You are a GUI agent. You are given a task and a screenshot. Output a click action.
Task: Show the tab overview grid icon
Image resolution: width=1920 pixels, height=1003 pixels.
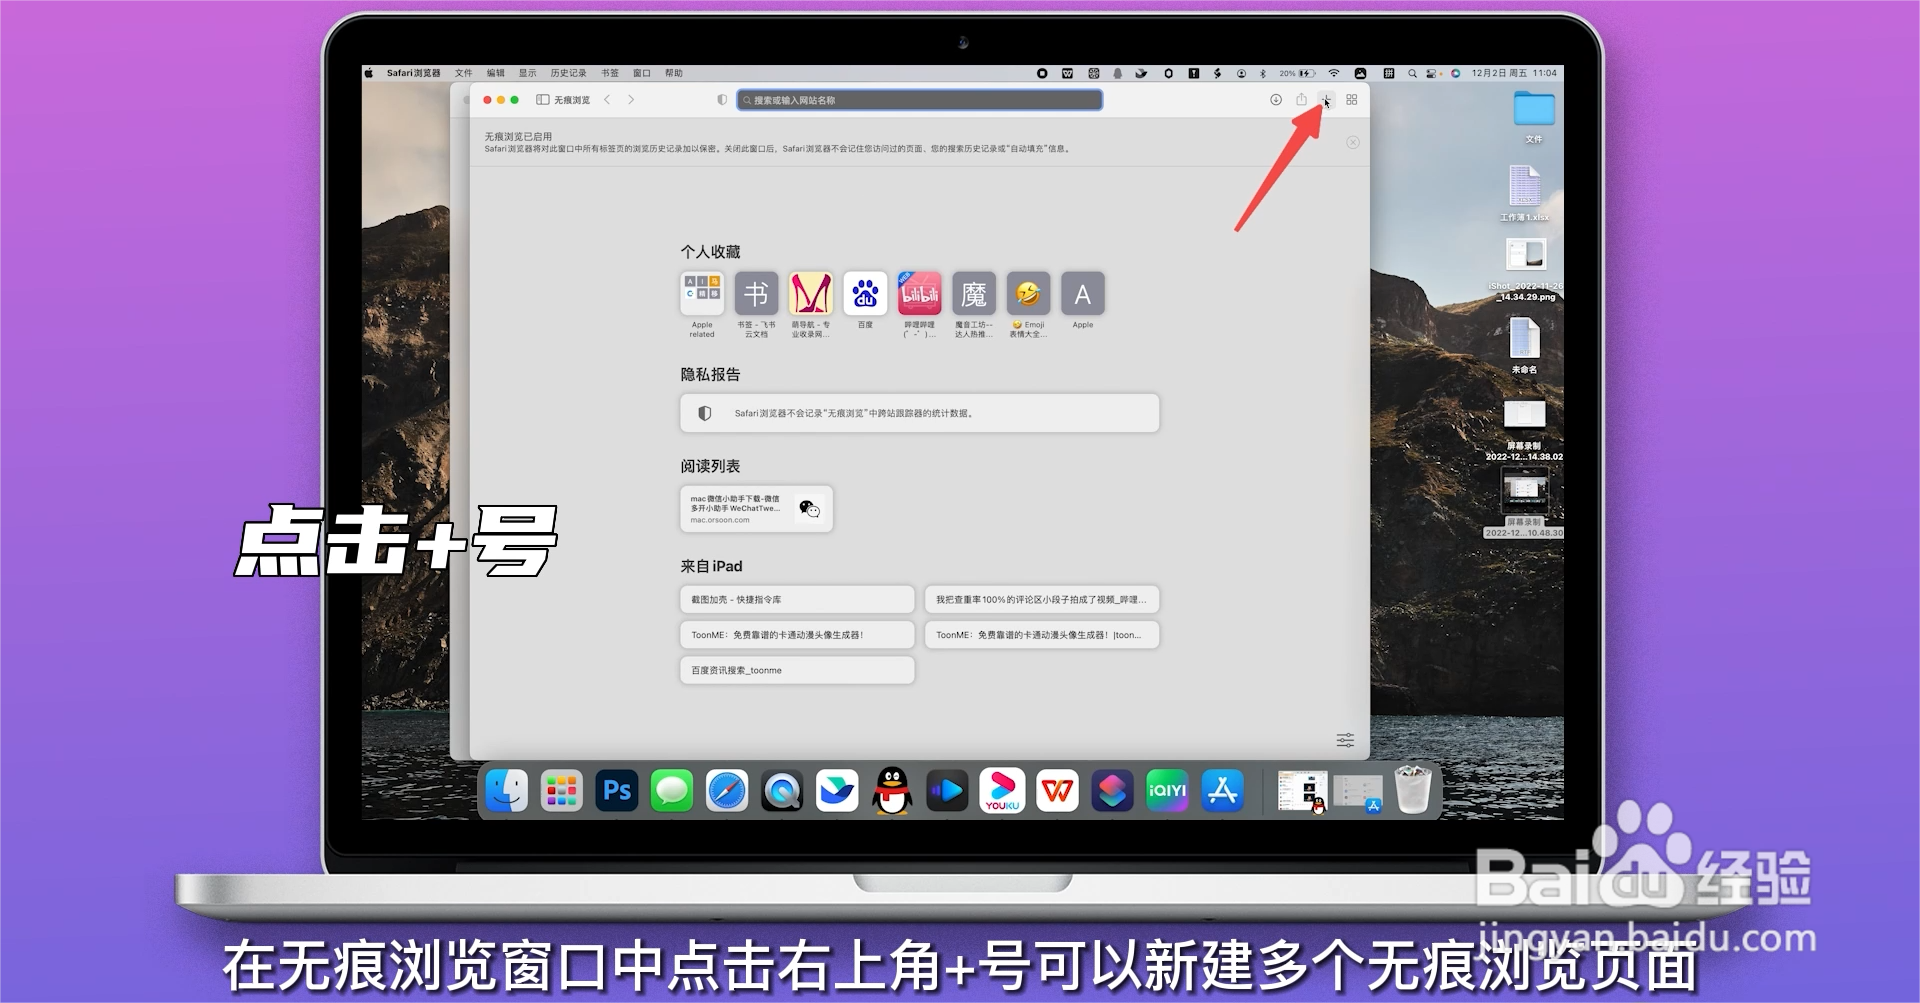(x=1351, y=99)
